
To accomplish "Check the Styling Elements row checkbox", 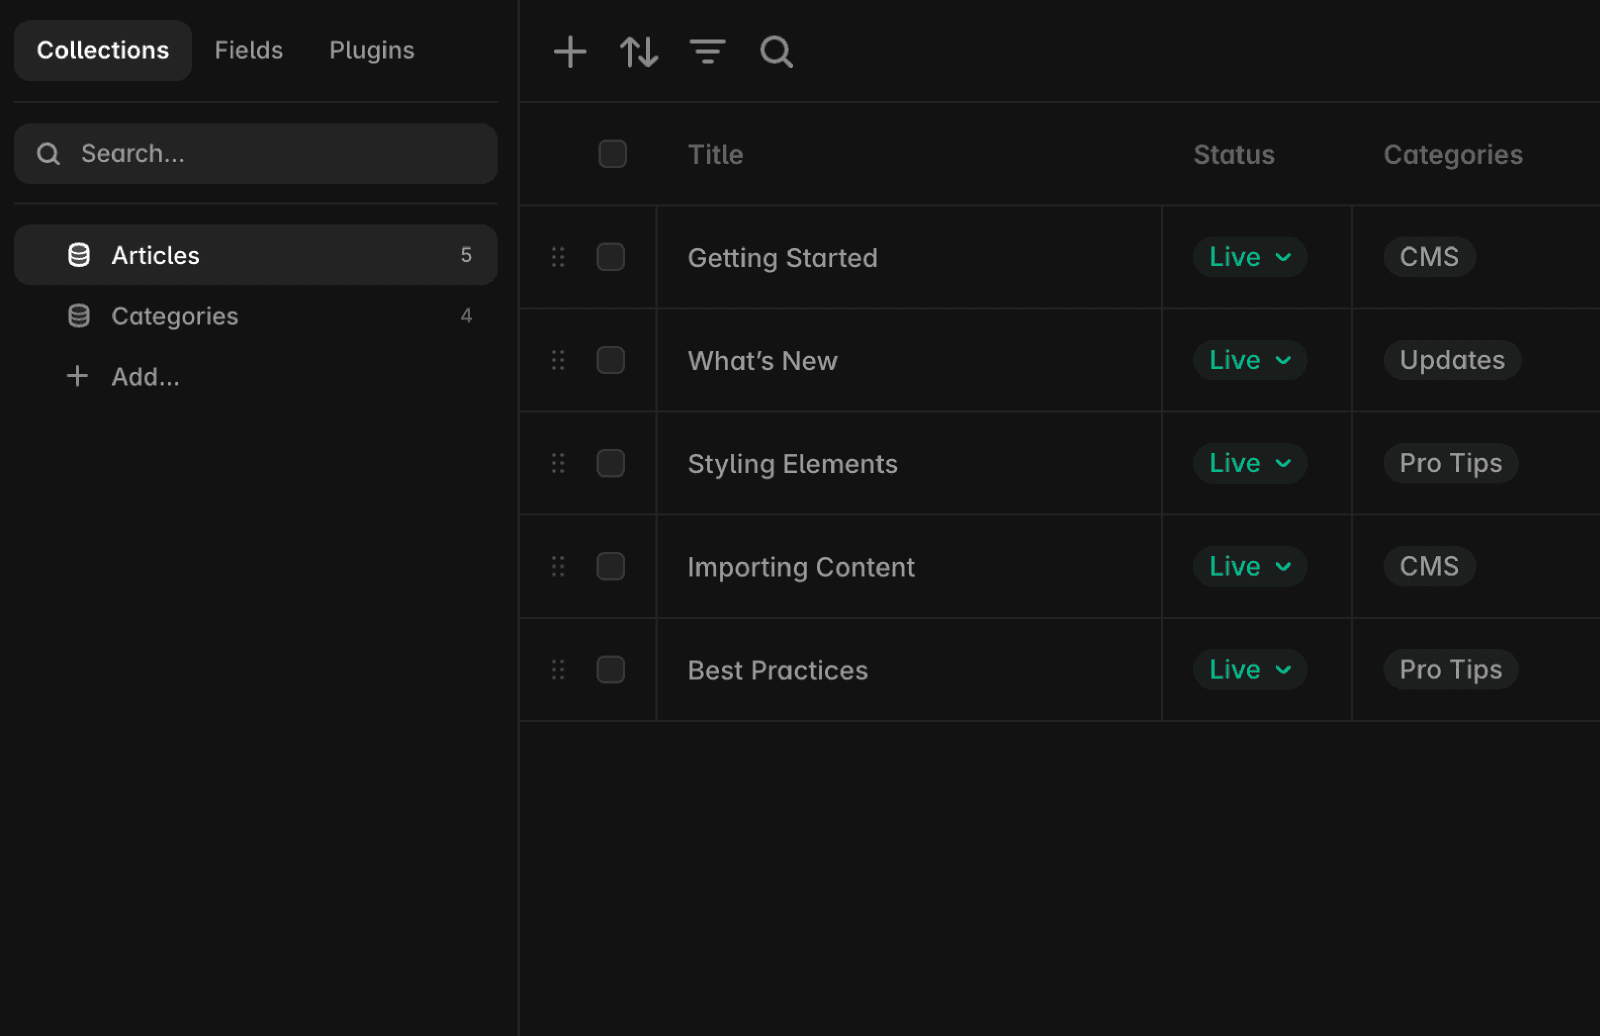I will tap(610, 463).
